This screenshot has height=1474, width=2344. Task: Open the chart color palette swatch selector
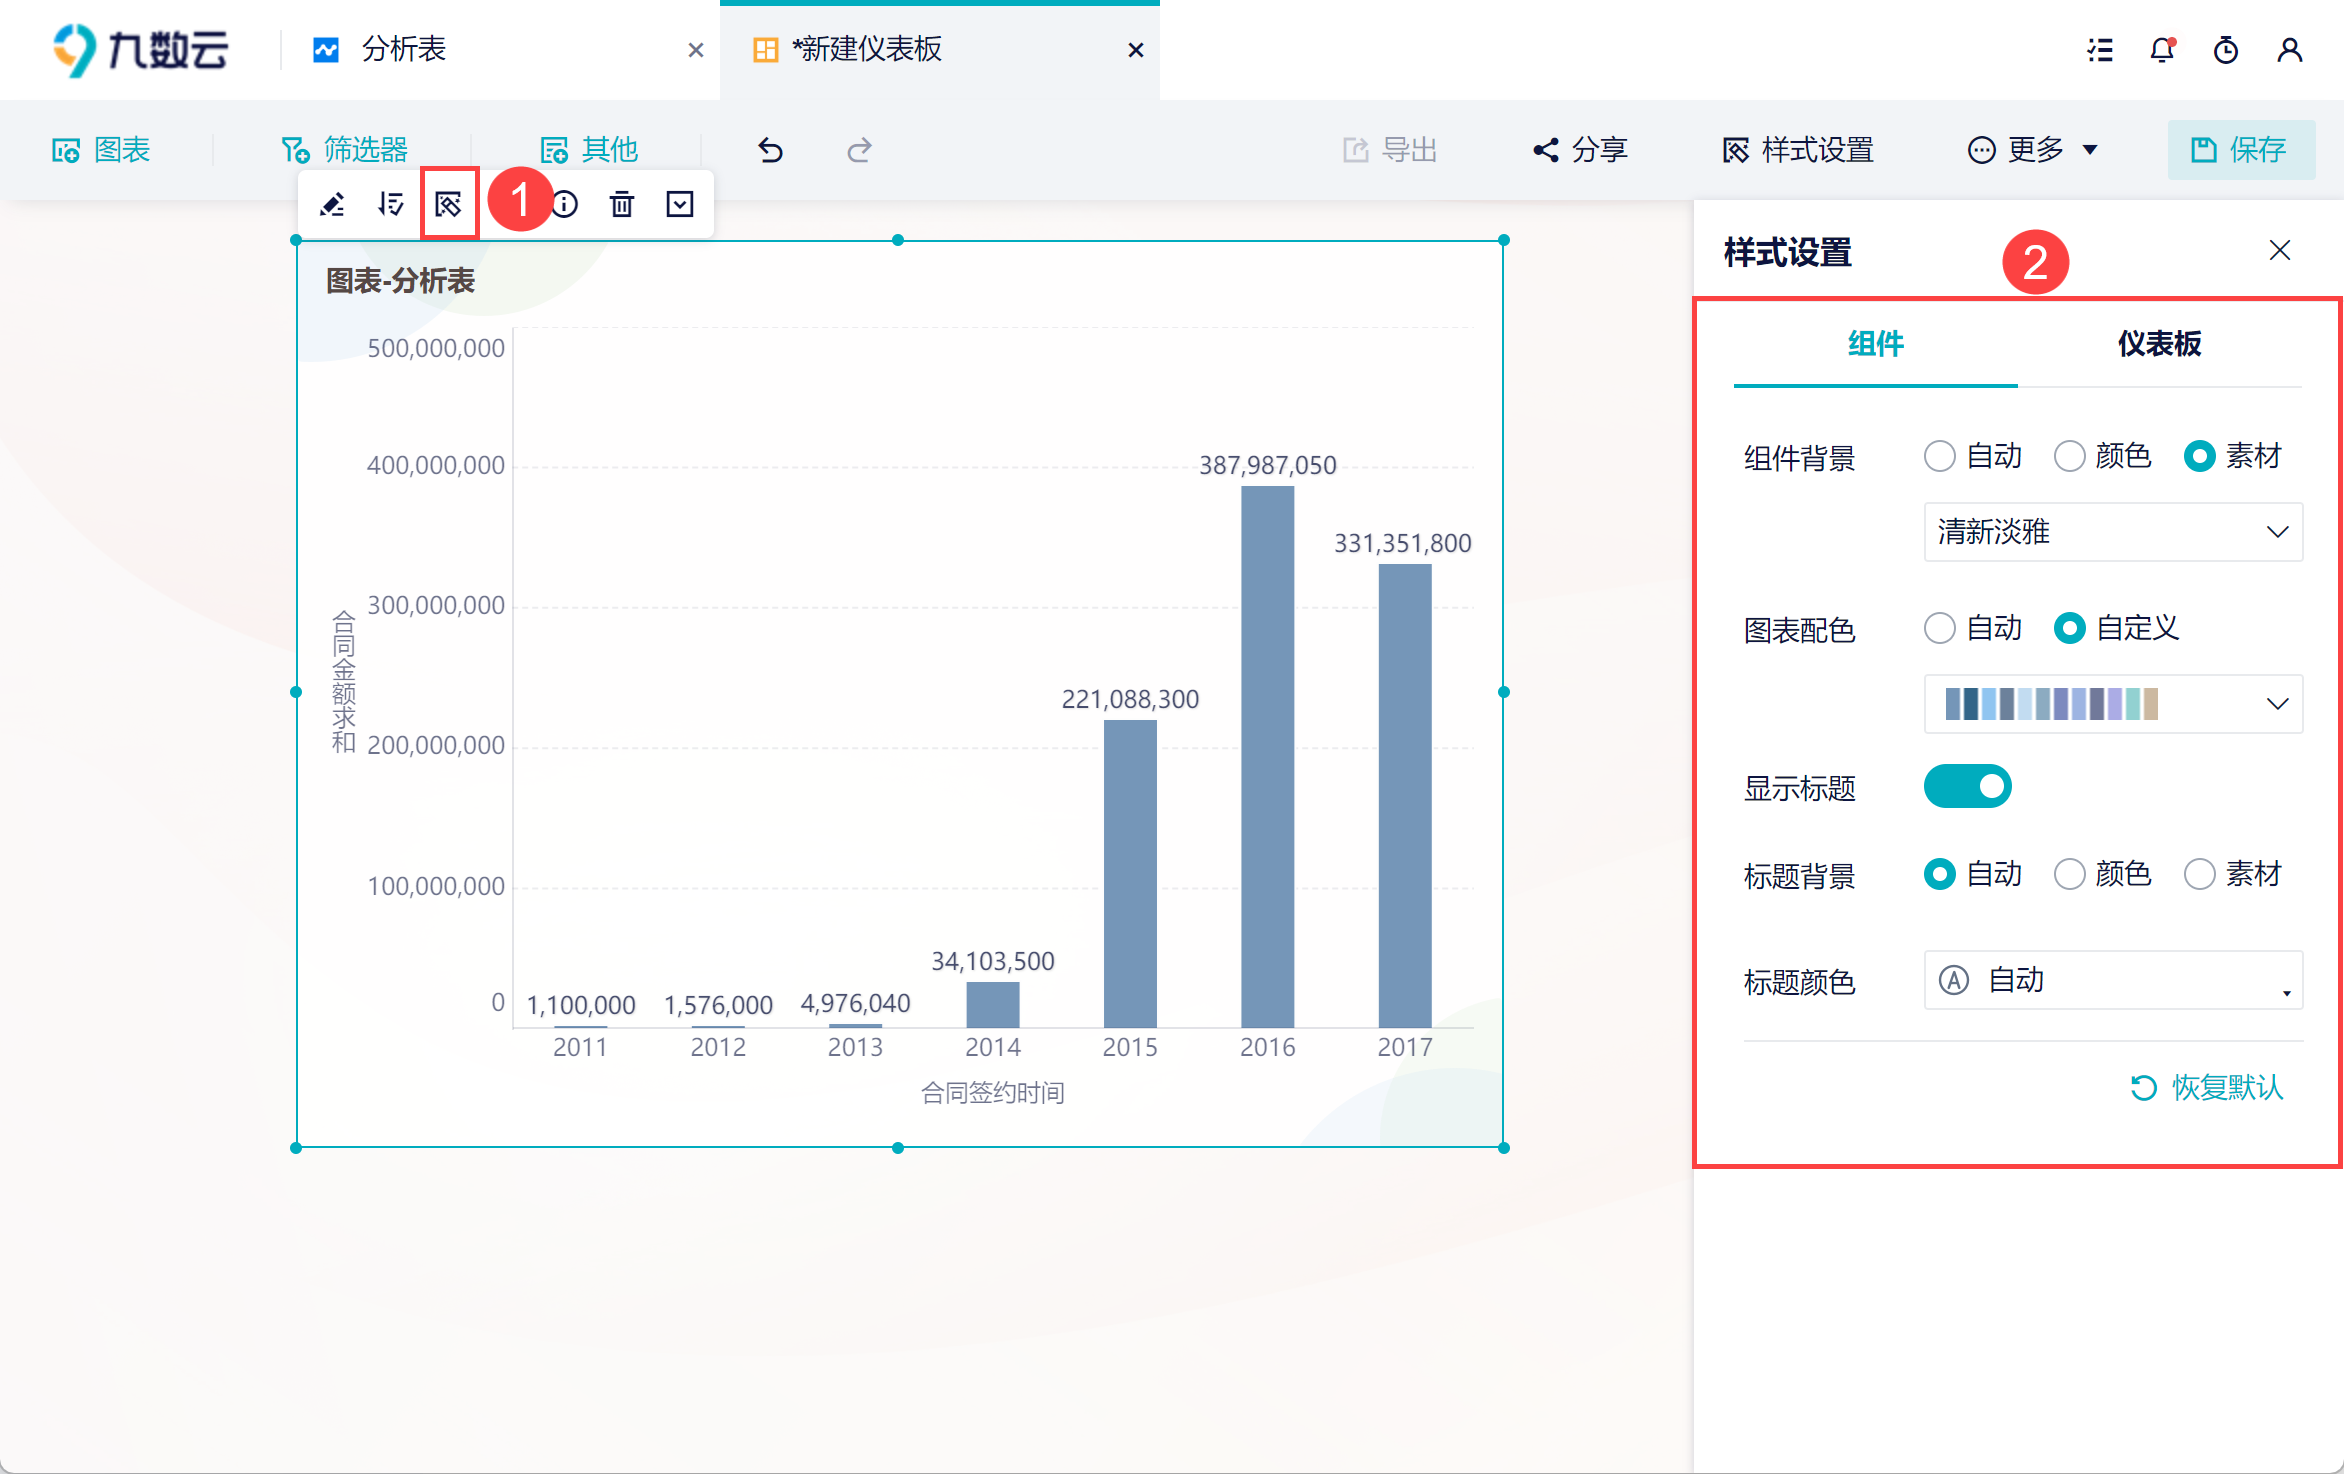(x=2113, y=704)
